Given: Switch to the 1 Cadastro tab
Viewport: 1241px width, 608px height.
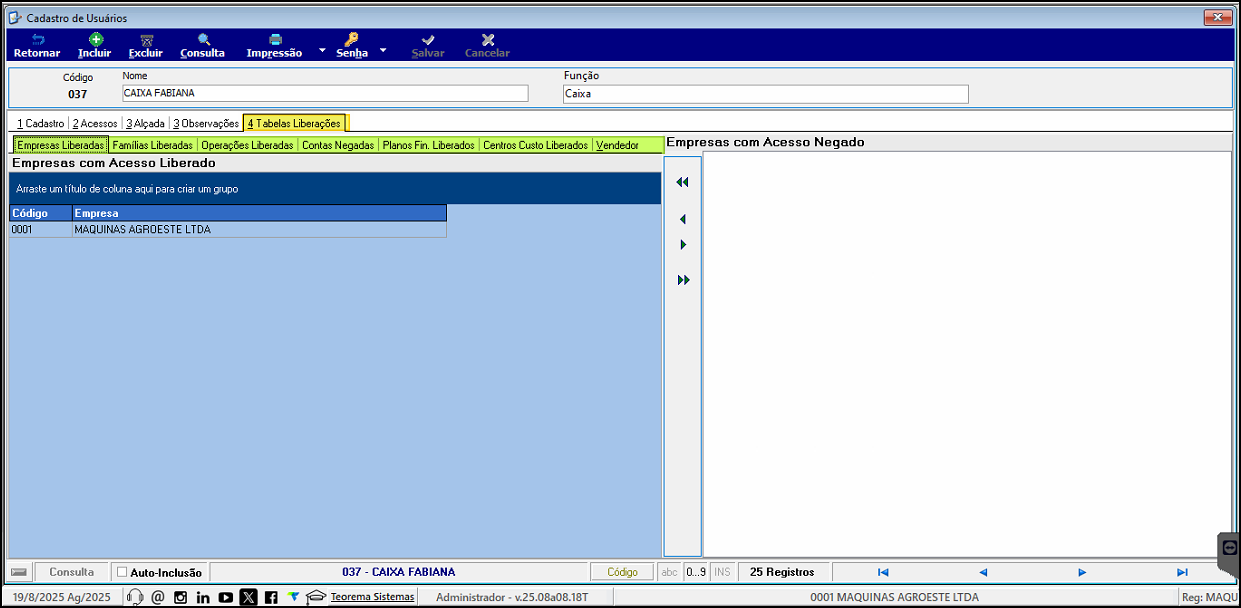Looking at the screenshot, I should pyautogui.click(x=40, y=123).
